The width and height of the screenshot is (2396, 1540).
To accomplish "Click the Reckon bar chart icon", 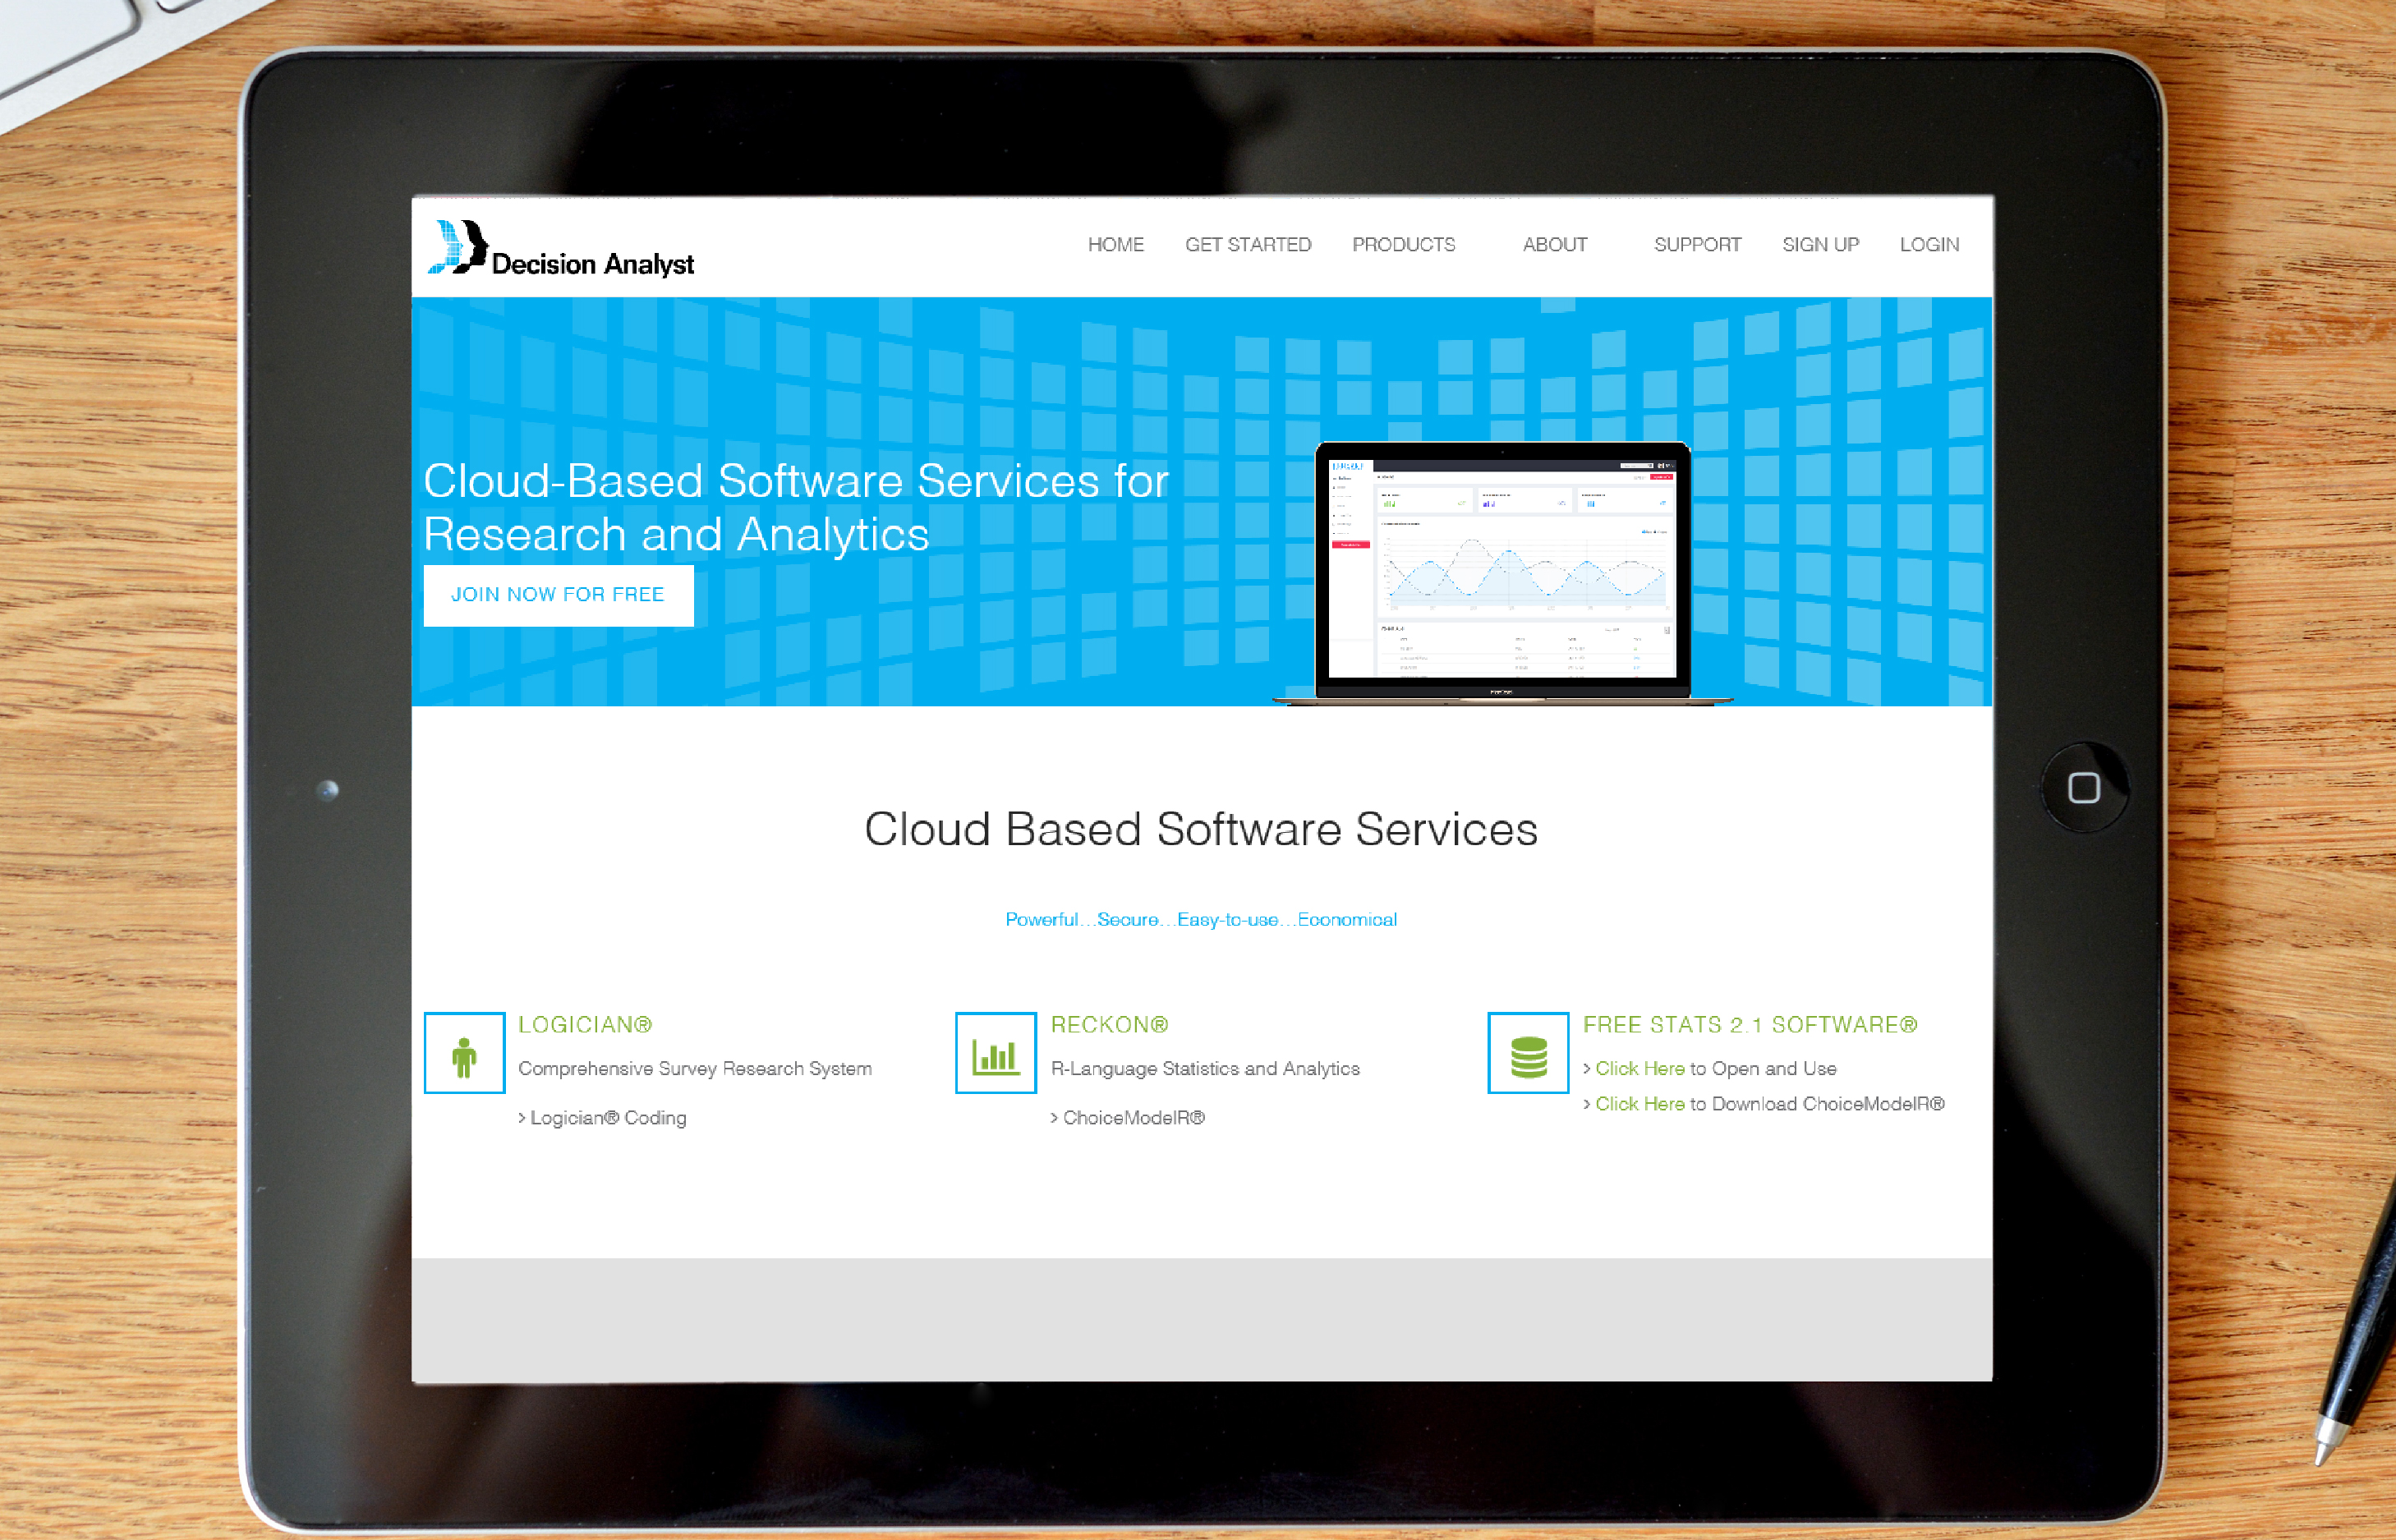I will (x=995, y=1053).
